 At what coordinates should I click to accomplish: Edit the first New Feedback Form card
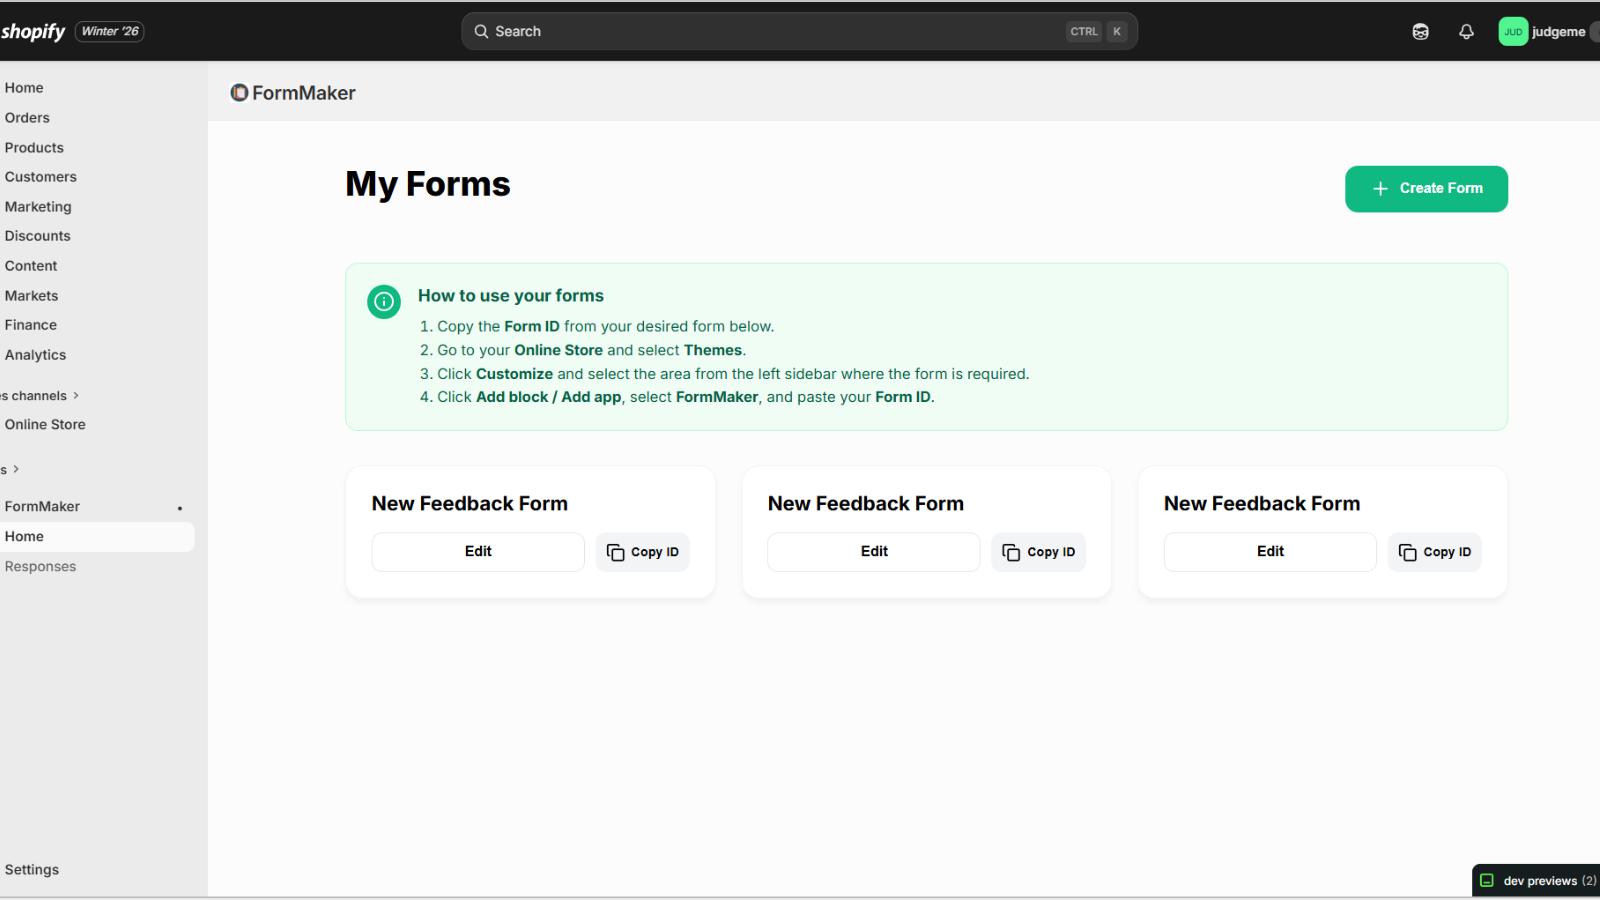[x=478, y=552]
